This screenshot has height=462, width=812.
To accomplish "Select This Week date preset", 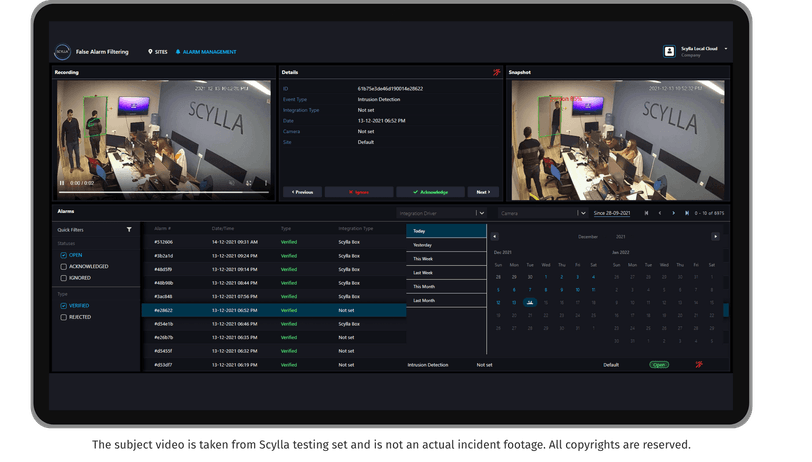I will coord(446,259).
